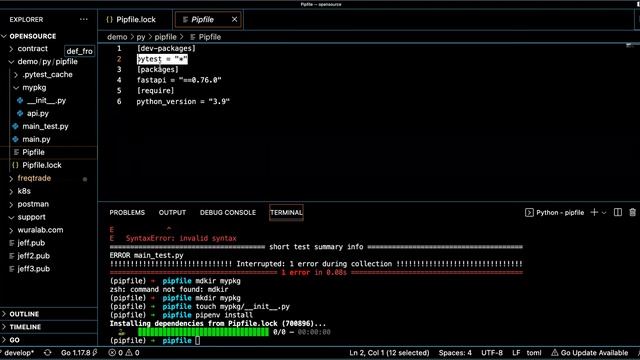Open api.py file

tap(38, 113)
